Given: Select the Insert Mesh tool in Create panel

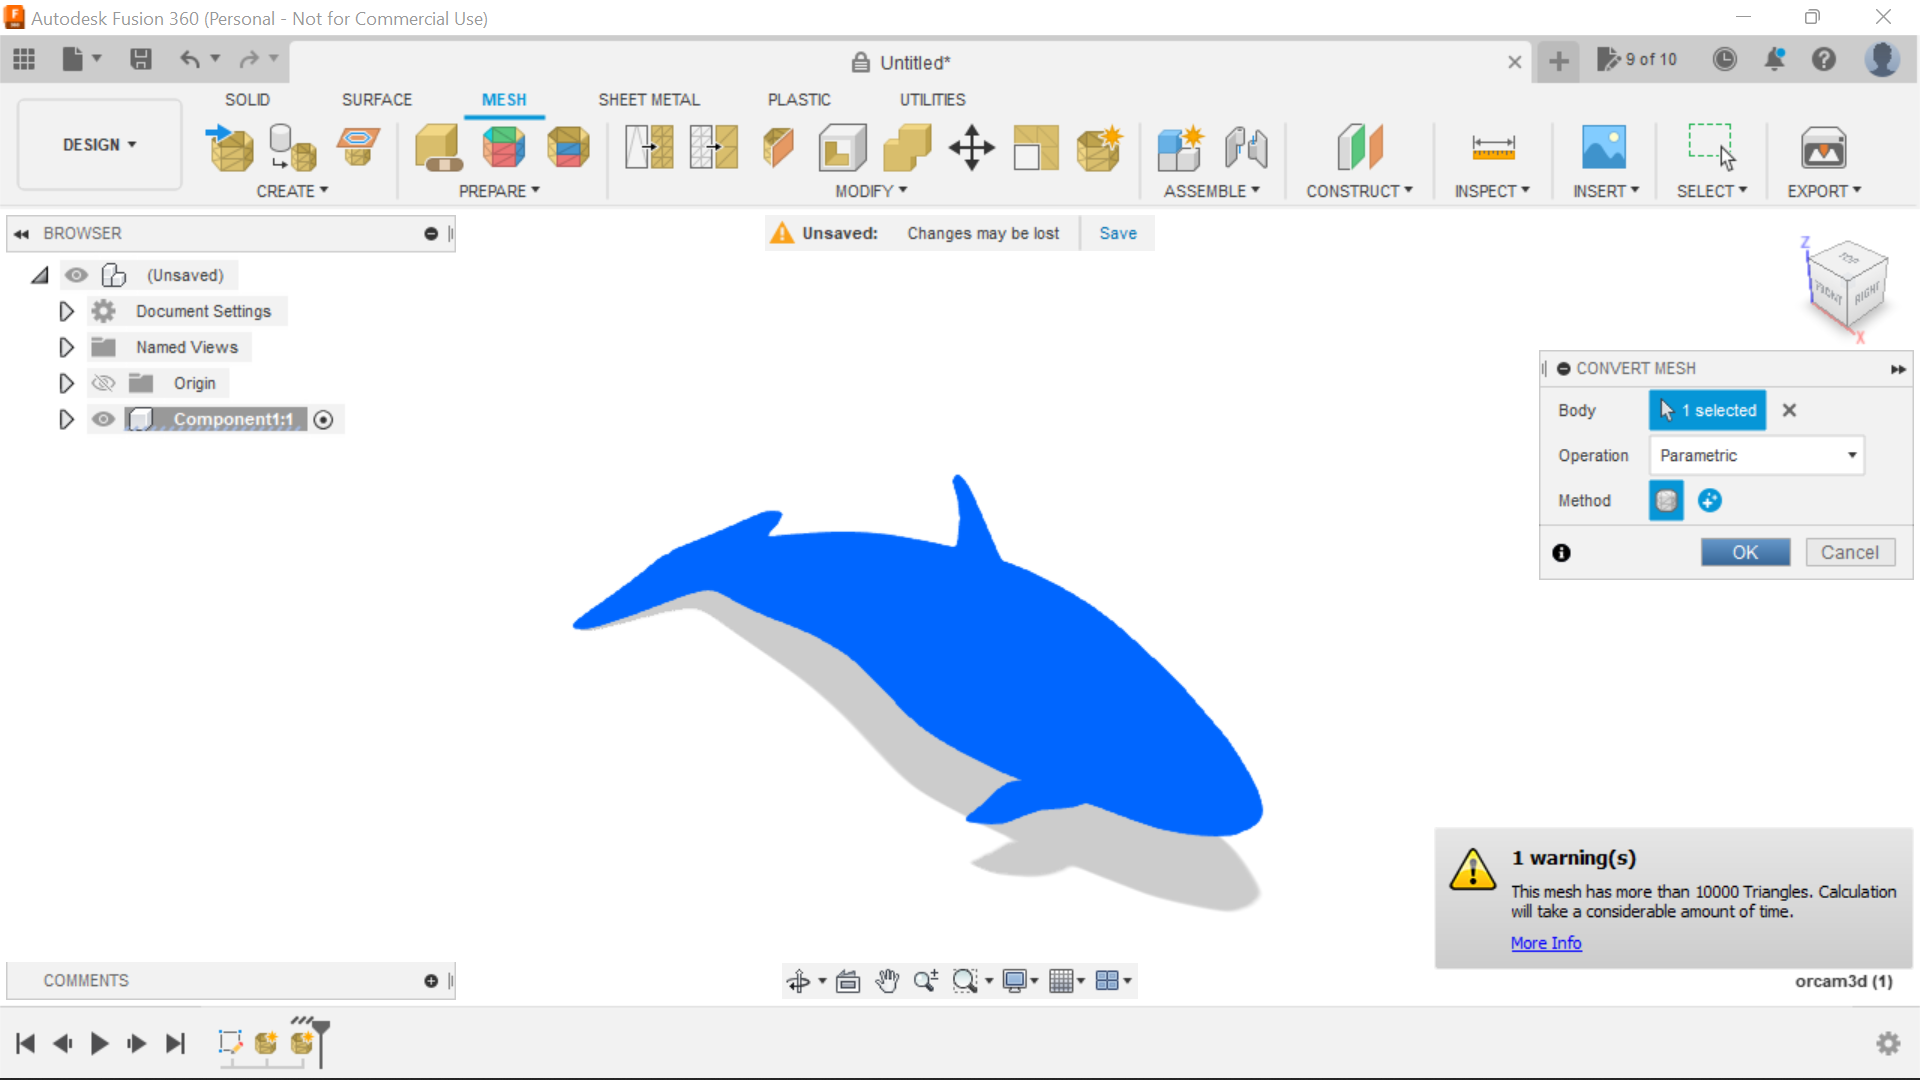Looking at the screenshot, I should (x=228, y=147).
